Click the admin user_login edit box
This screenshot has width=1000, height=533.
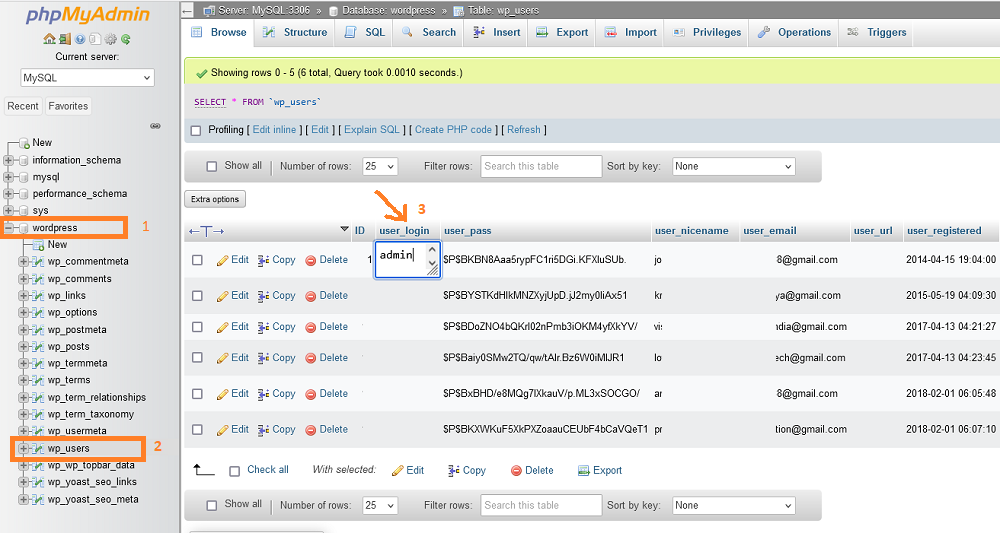[x=408, y=259]
